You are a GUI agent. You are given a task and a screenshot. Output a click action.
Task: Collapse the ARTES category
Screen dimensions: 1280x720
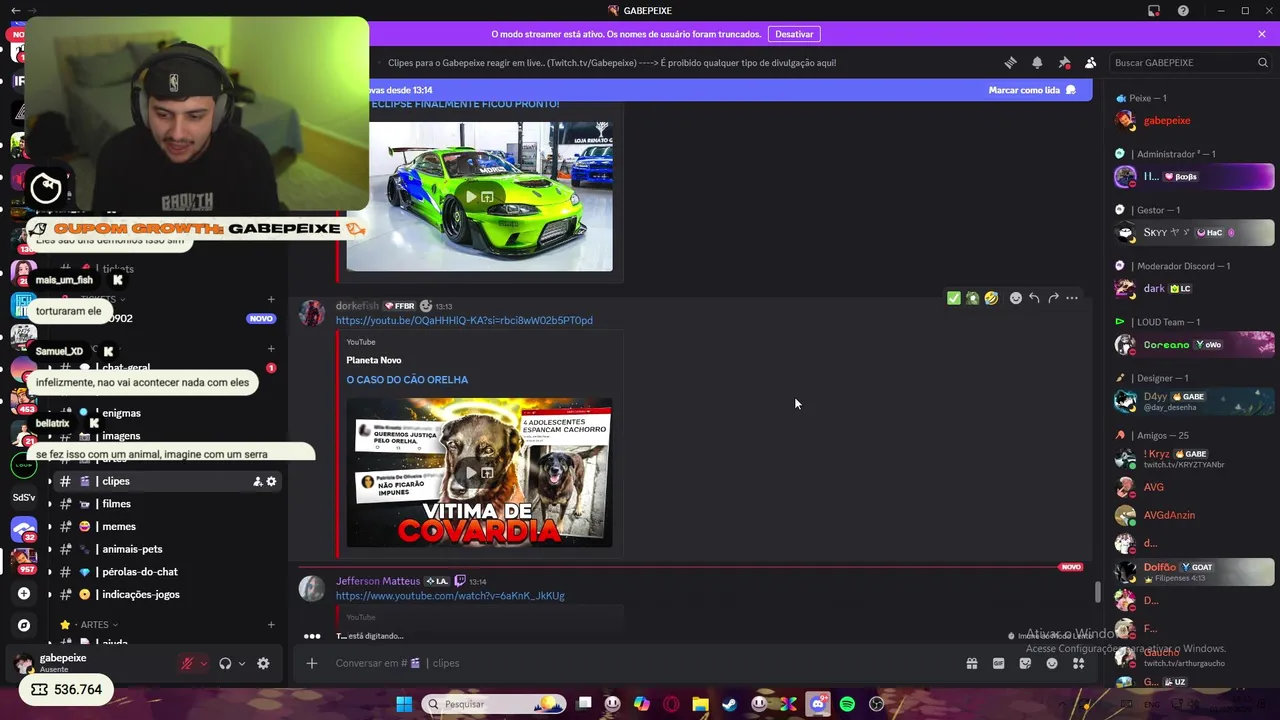93,625
